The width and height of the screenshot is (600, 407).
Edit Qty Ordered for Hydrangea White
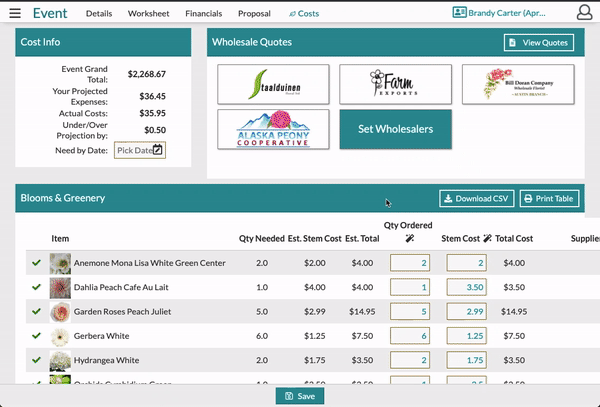(410, 360)
